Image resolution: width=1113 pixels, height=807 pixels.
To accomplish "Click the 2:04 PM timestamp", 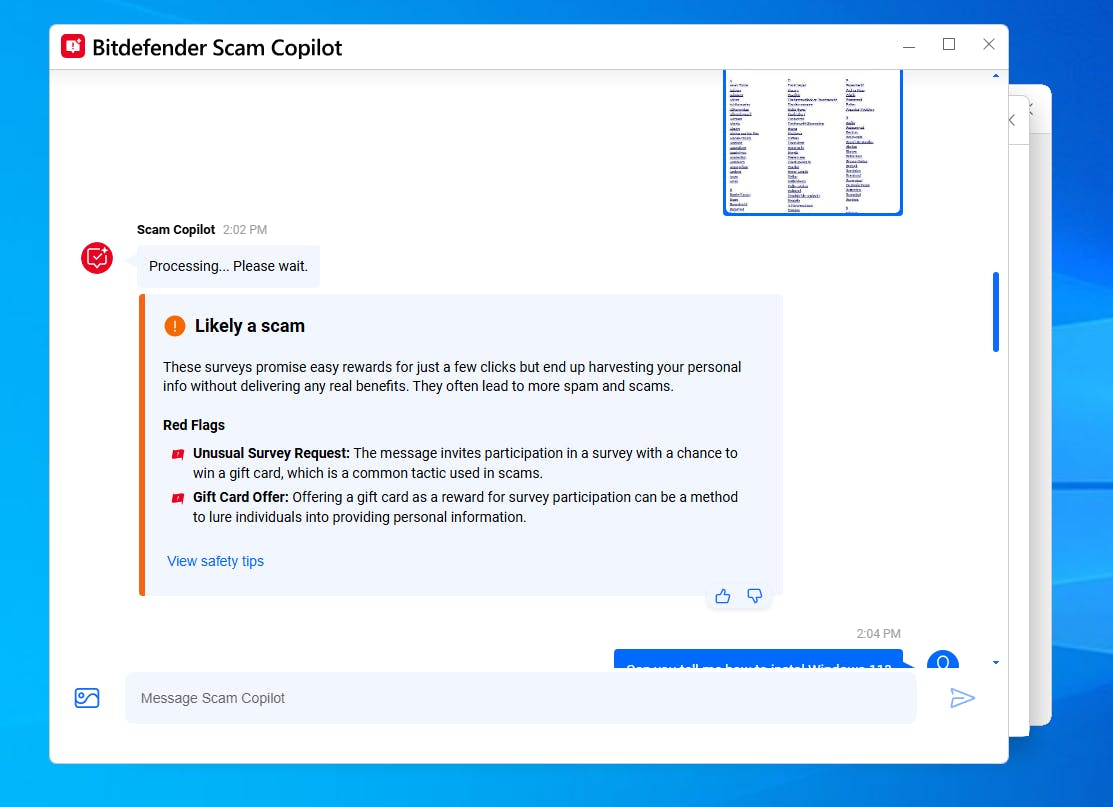I will coord(878,633).
